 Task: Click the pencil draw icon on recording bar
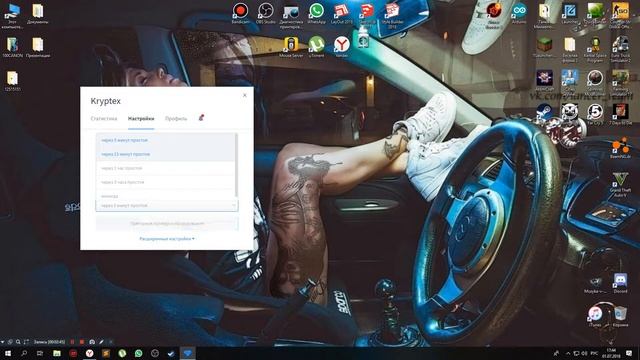pyautogui.click(x=101, y=342)
